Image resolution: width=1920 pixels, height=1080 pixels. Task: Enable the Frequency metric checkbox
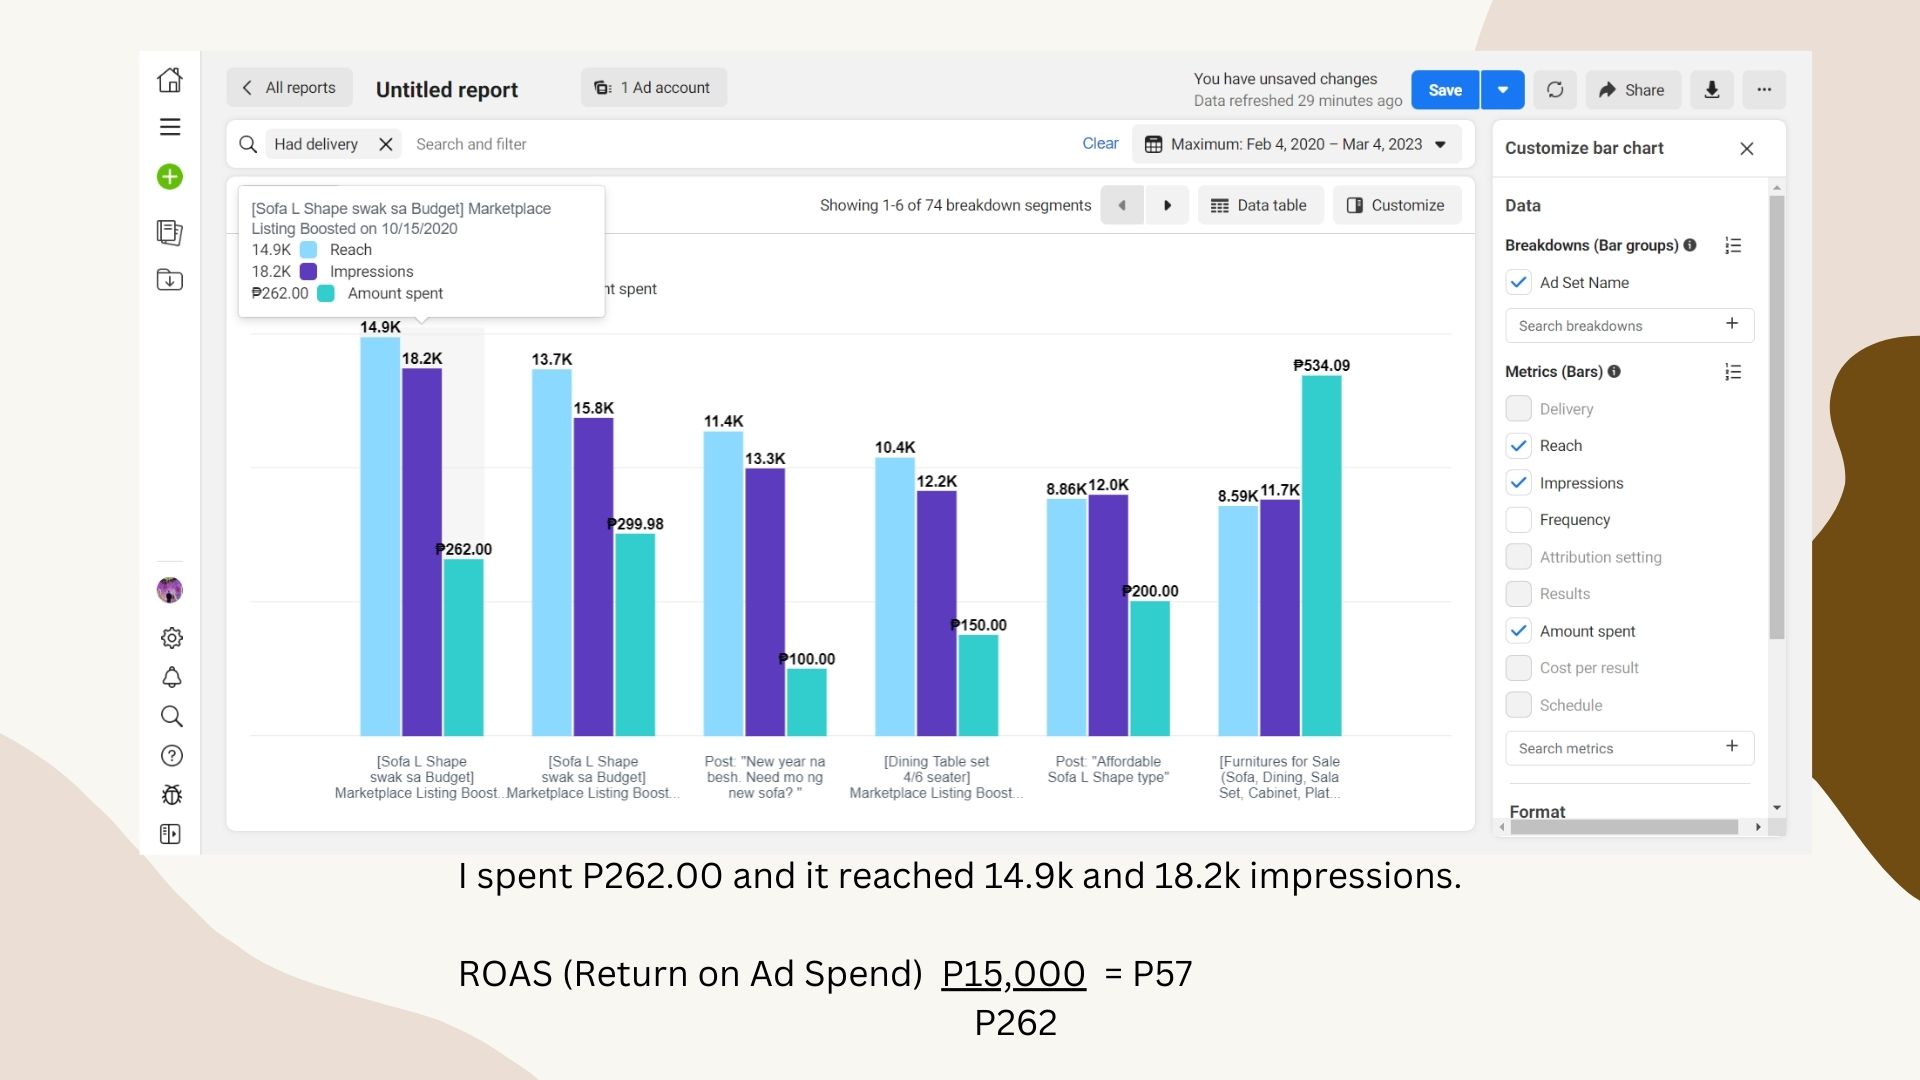(1518, 520)
